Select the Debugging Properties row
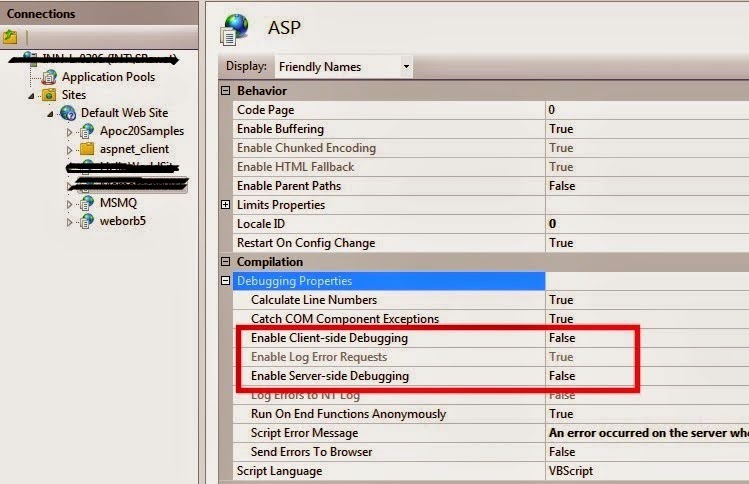The image size is (749, 484). (x=389, y=281)
